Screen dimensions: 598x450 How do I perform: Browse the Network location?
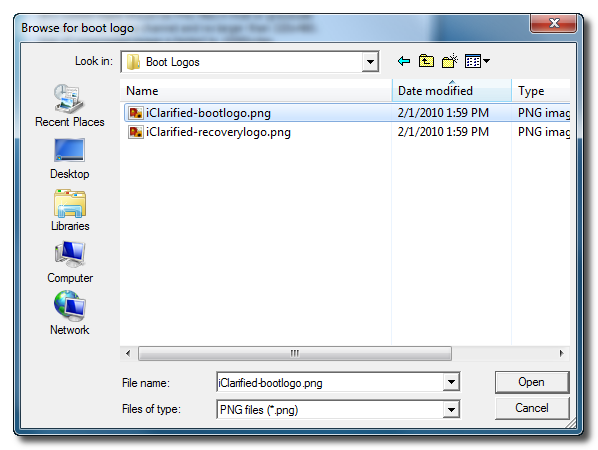69,313
